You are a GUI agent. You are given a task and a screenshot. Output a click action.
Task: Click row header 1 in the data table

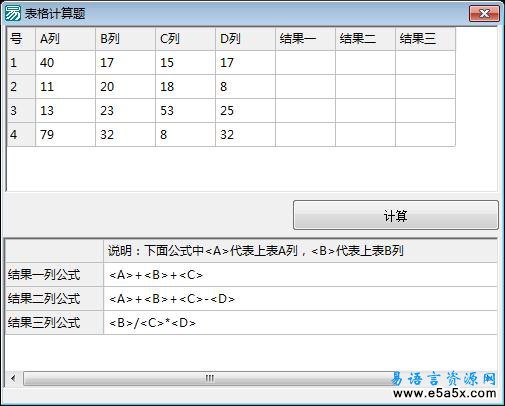(21, 63)
